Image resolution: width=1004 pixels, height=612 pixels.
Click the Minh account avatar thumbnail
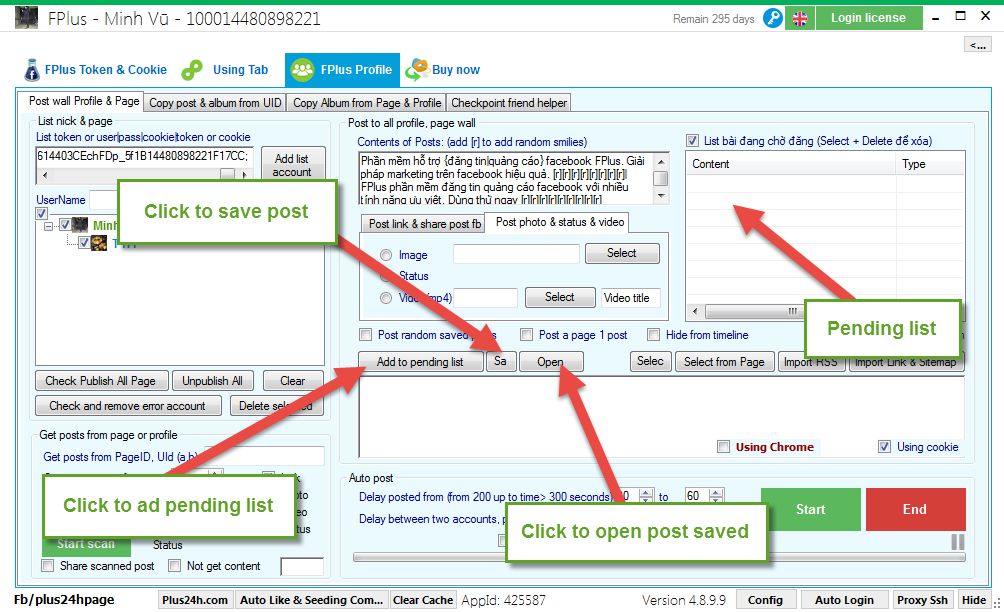pos(80,225)
